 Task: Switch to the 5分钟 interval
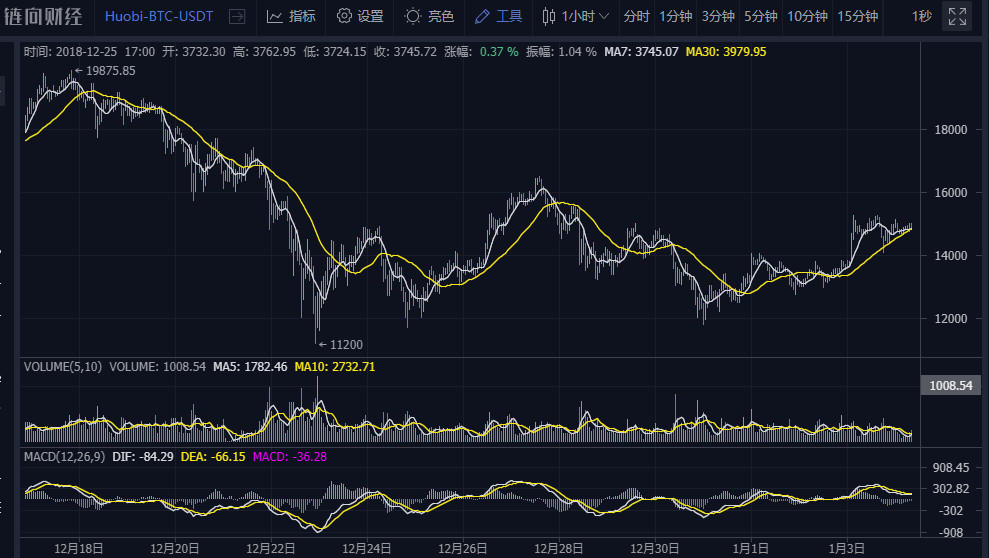760,16
